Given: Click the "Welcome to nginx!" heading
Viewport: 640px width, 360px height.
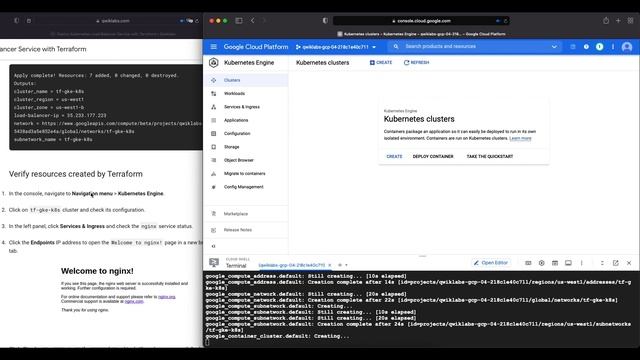Looking at the screenshot, I should click(97, 271).
